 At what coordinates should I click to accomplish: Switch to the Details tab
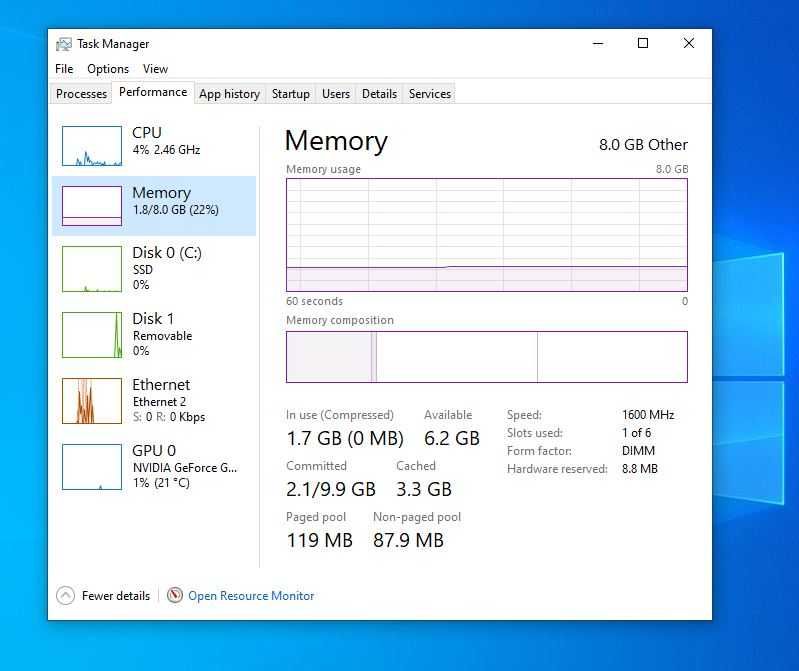pyautogui.click(x=379, y=94)
